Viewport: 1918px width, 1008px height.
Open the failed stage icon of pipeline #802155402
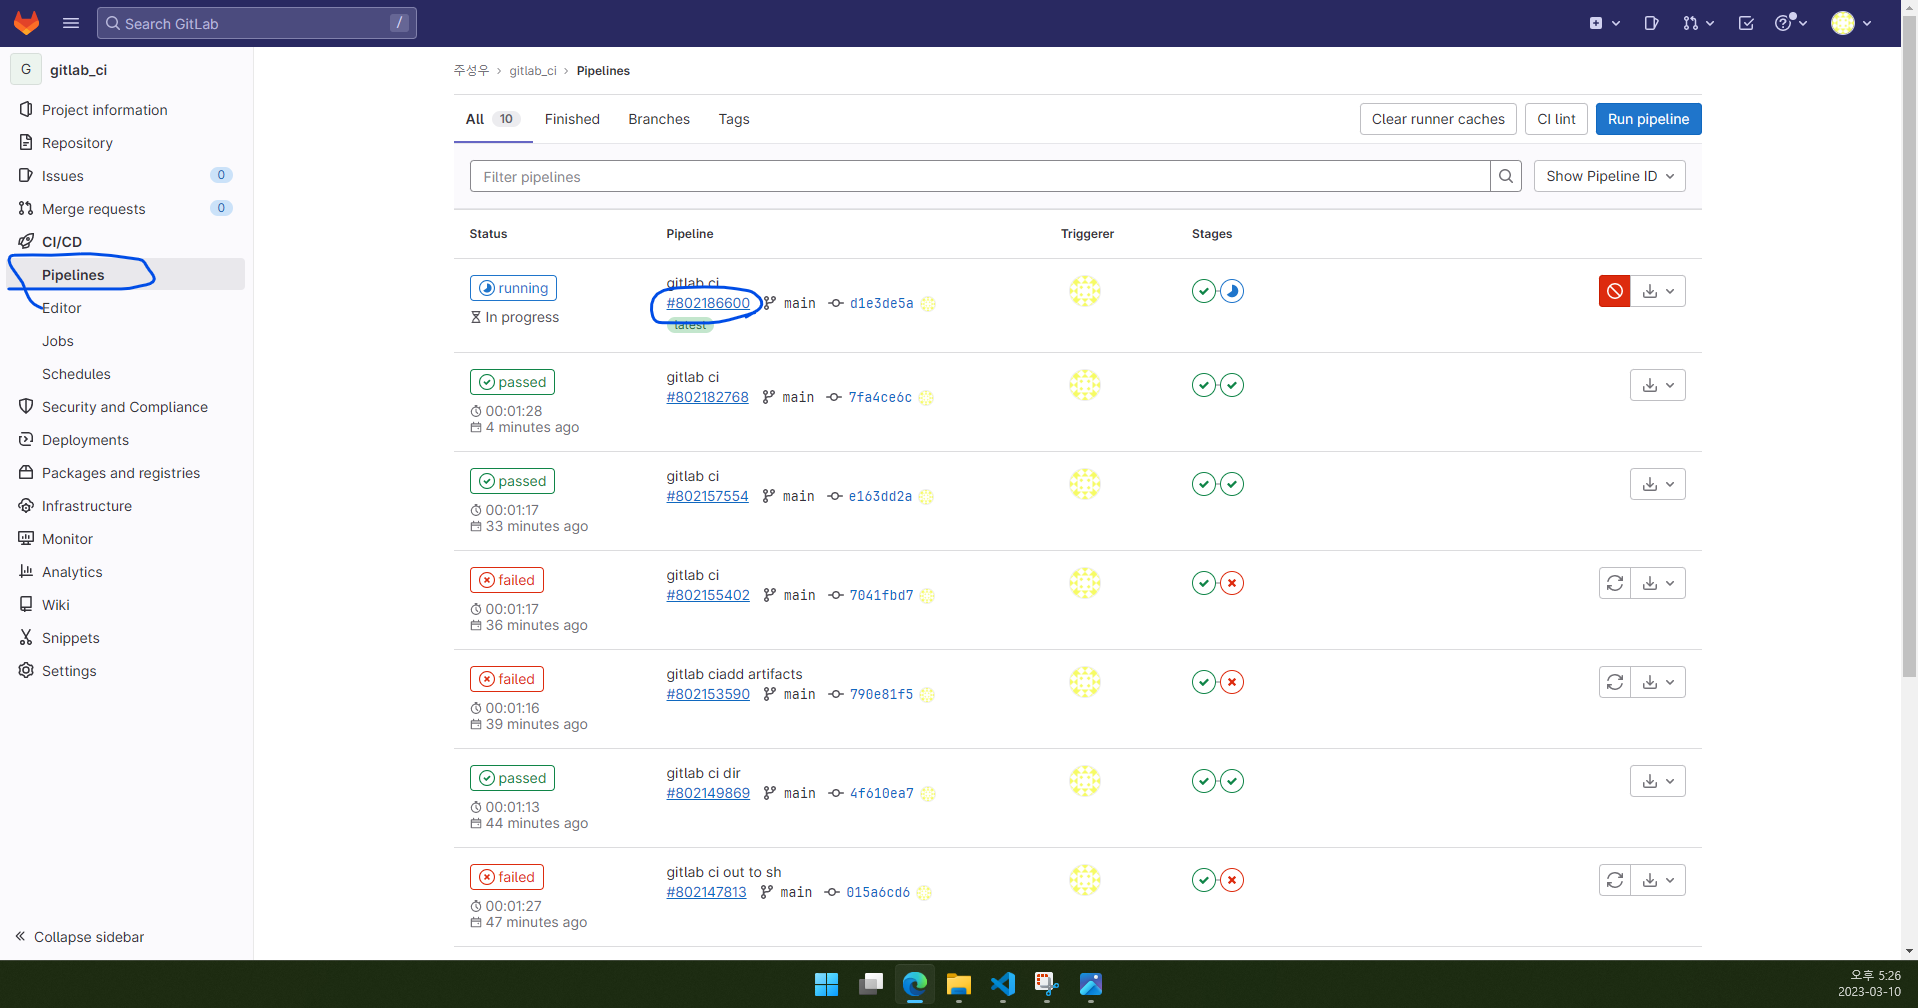coord(1232,583)
